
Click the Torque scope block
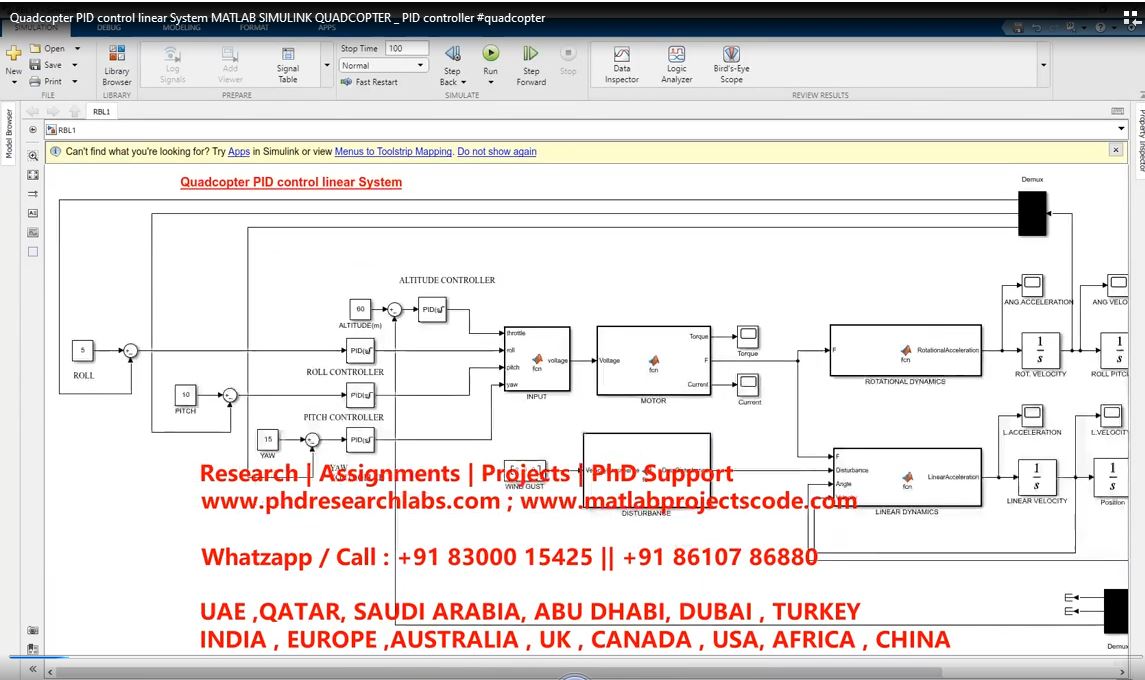coord(748,337)
